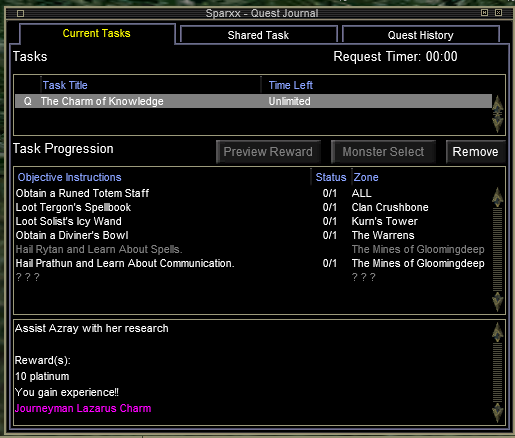
Task: Click description pane scroll up arrow
Action: [x=498, y=332]
